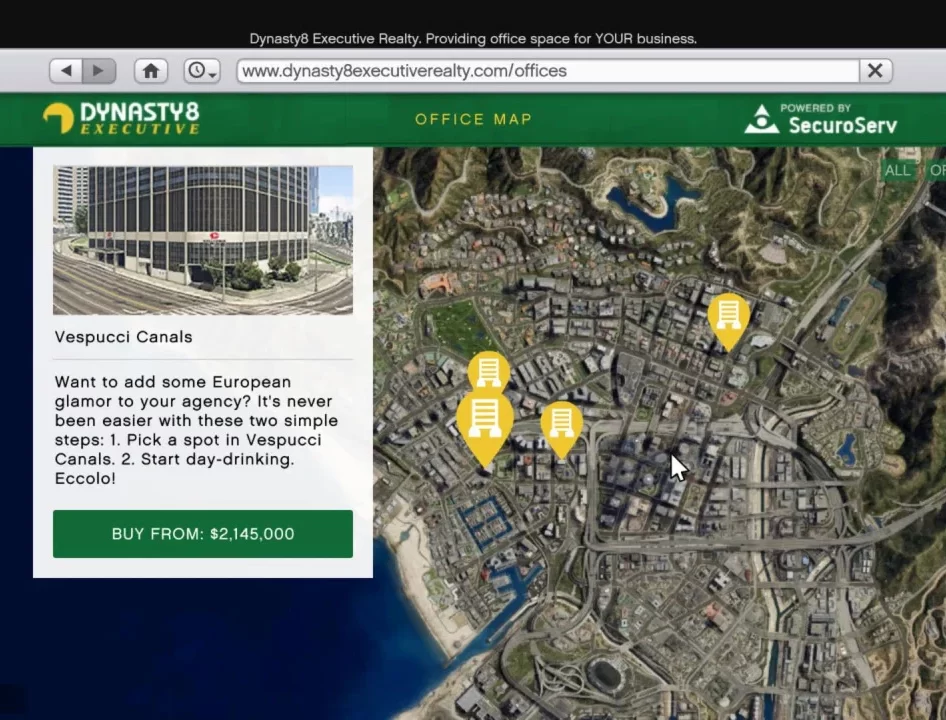This screenshot has height=720, width=946.
Task: Click the 'Want to add some European glamor' description
Action: (197, 430)
